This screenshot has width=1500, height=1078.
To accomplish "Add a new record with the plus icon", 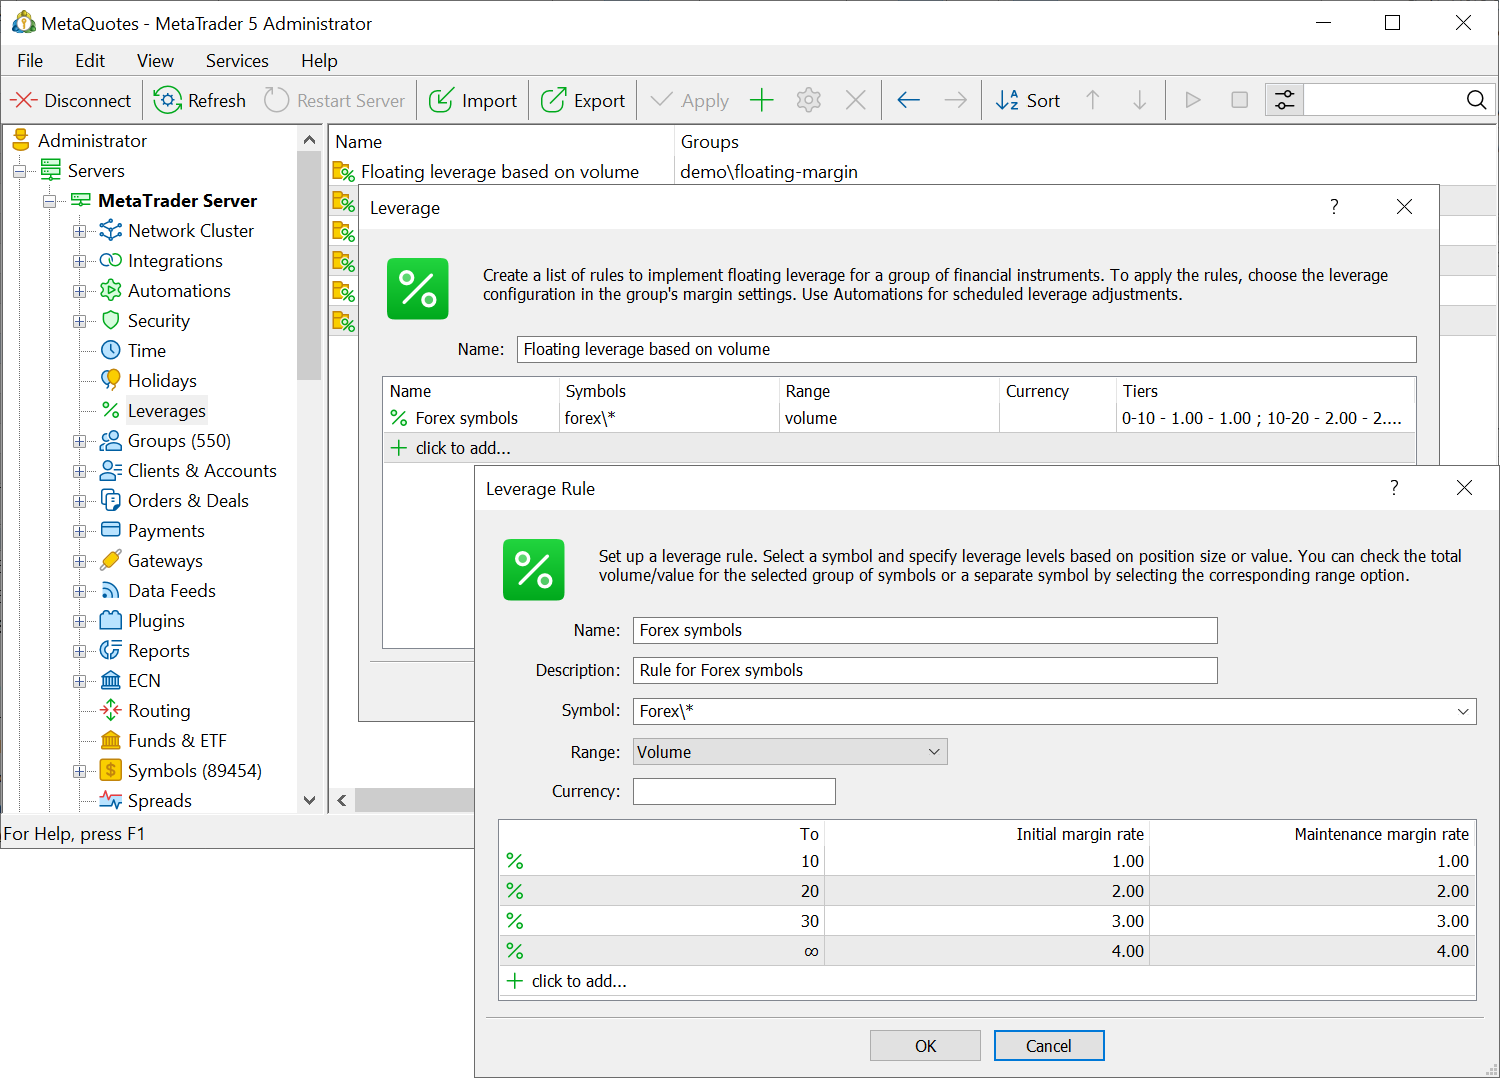I will (x=761, y=99).
